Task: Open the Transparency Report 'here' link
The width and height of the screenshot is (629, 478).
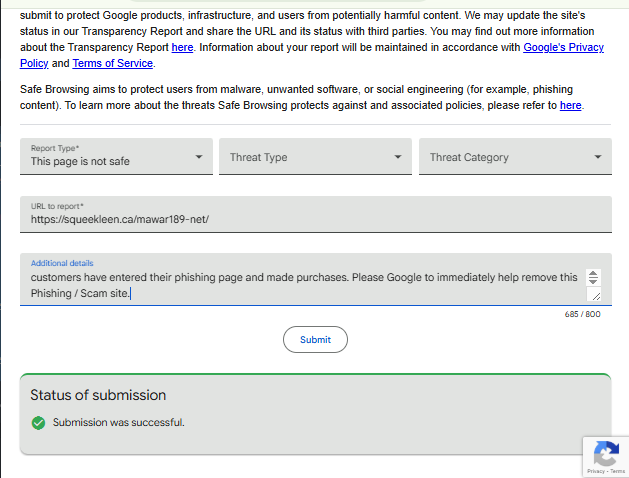Action: (x=182, y=47)
